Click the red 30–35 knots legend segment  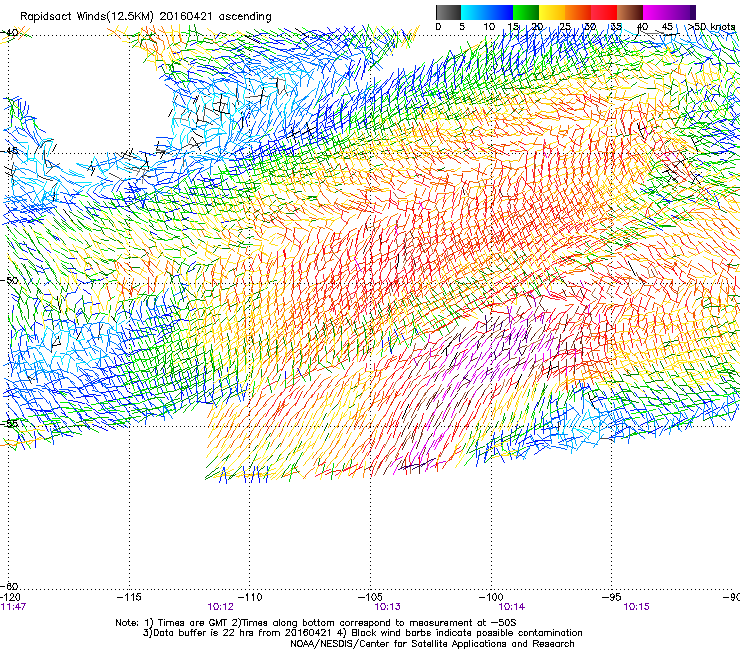point(604,12)
